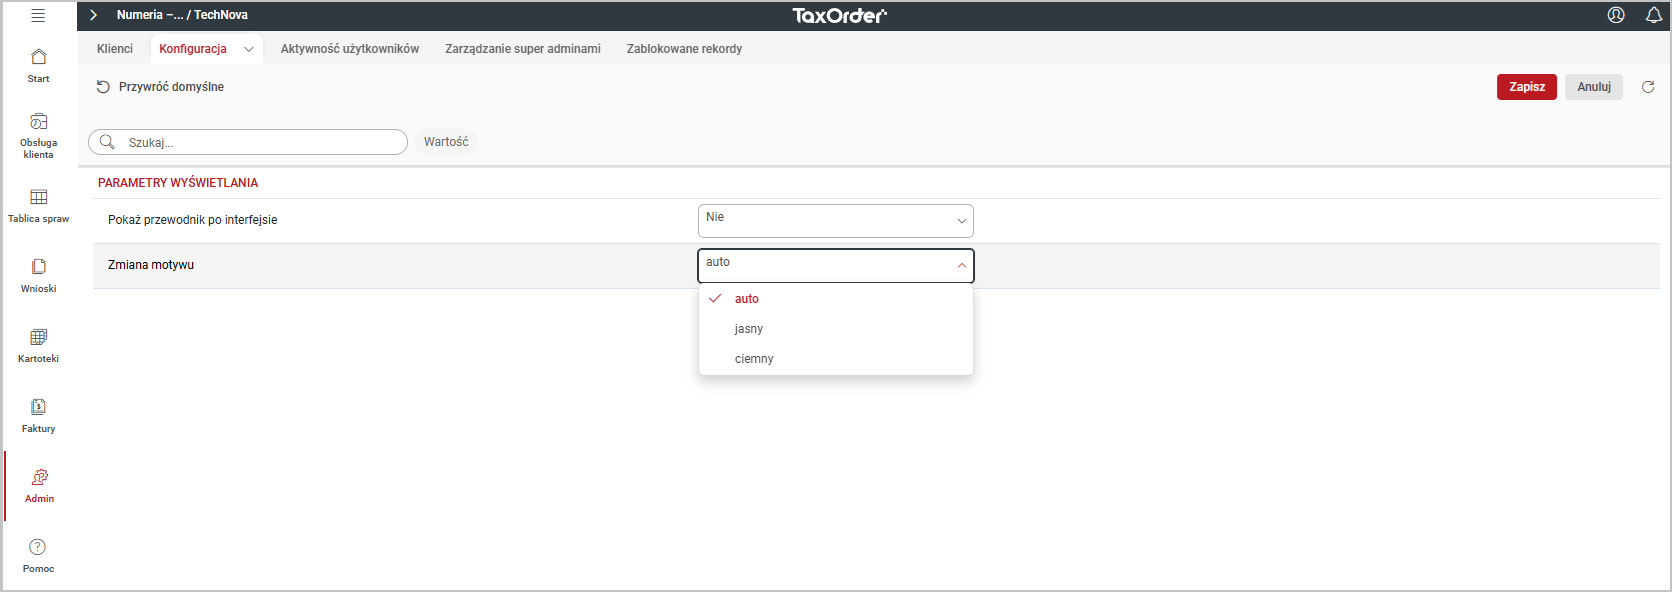Viewport: 1672px width, 592px height.
Task: Click Przywróć domyślne to restore defaults
Action: tap(160, 87)
